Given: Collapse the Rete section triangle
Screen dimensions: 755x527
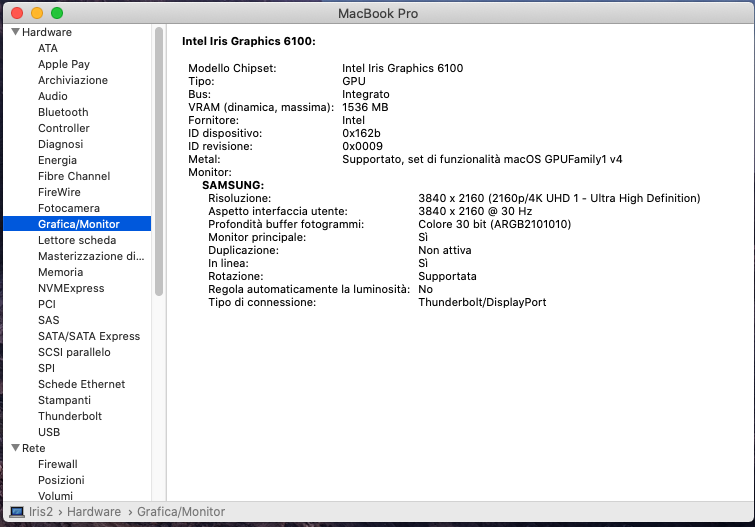Looking at the screenshot, I should click(15, 448).
